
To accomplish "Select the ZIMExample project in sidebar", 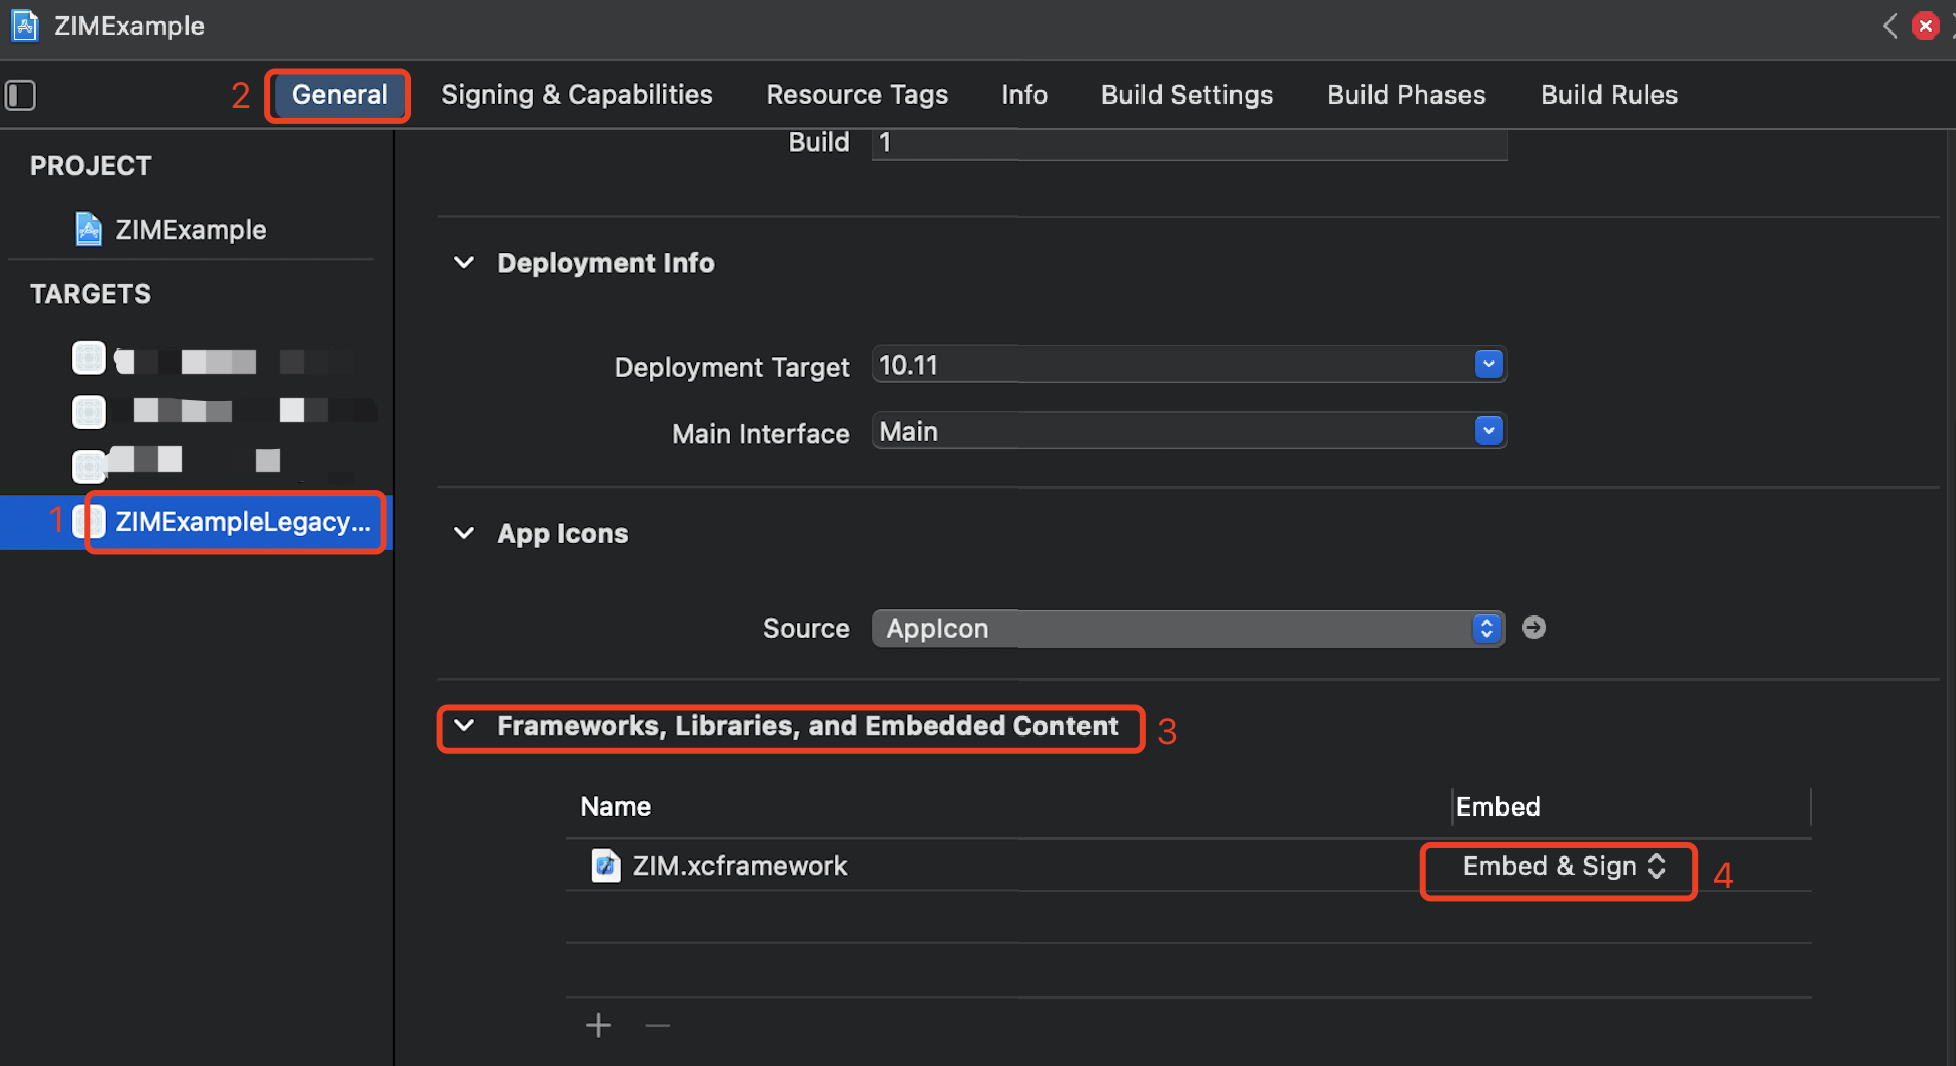I will (x=190, y=229).
